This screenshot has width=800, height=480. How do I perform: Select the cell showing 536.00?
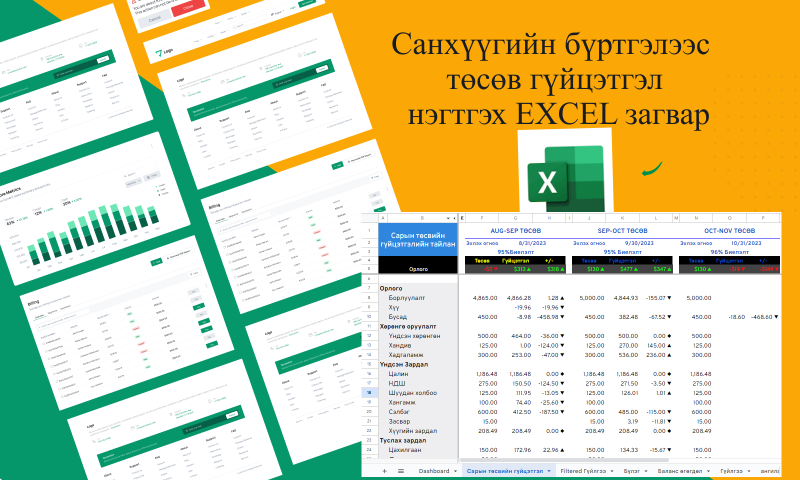pos(628,355)
